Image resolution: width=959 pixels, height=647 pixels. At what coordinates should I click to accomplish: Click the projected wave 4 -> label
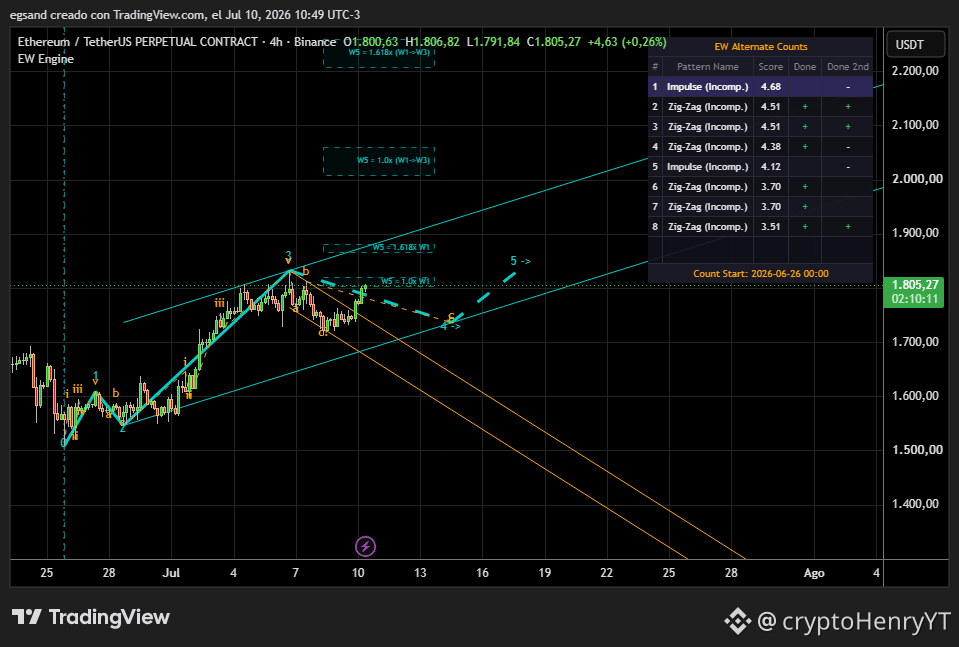450,327
